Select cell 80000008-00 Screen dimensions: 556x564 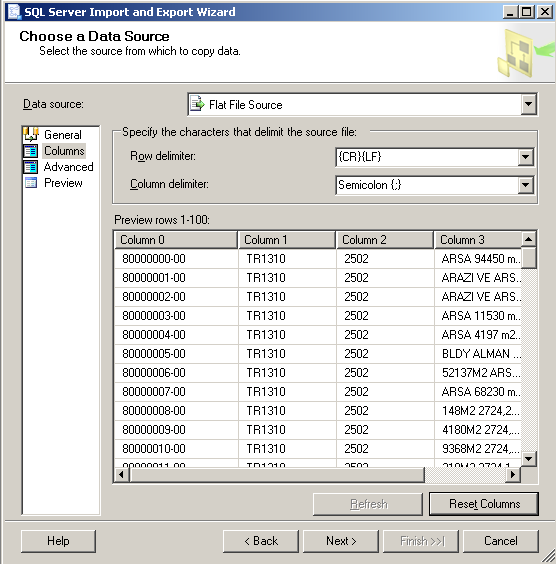pyautogui.click(x=176, y=411)
